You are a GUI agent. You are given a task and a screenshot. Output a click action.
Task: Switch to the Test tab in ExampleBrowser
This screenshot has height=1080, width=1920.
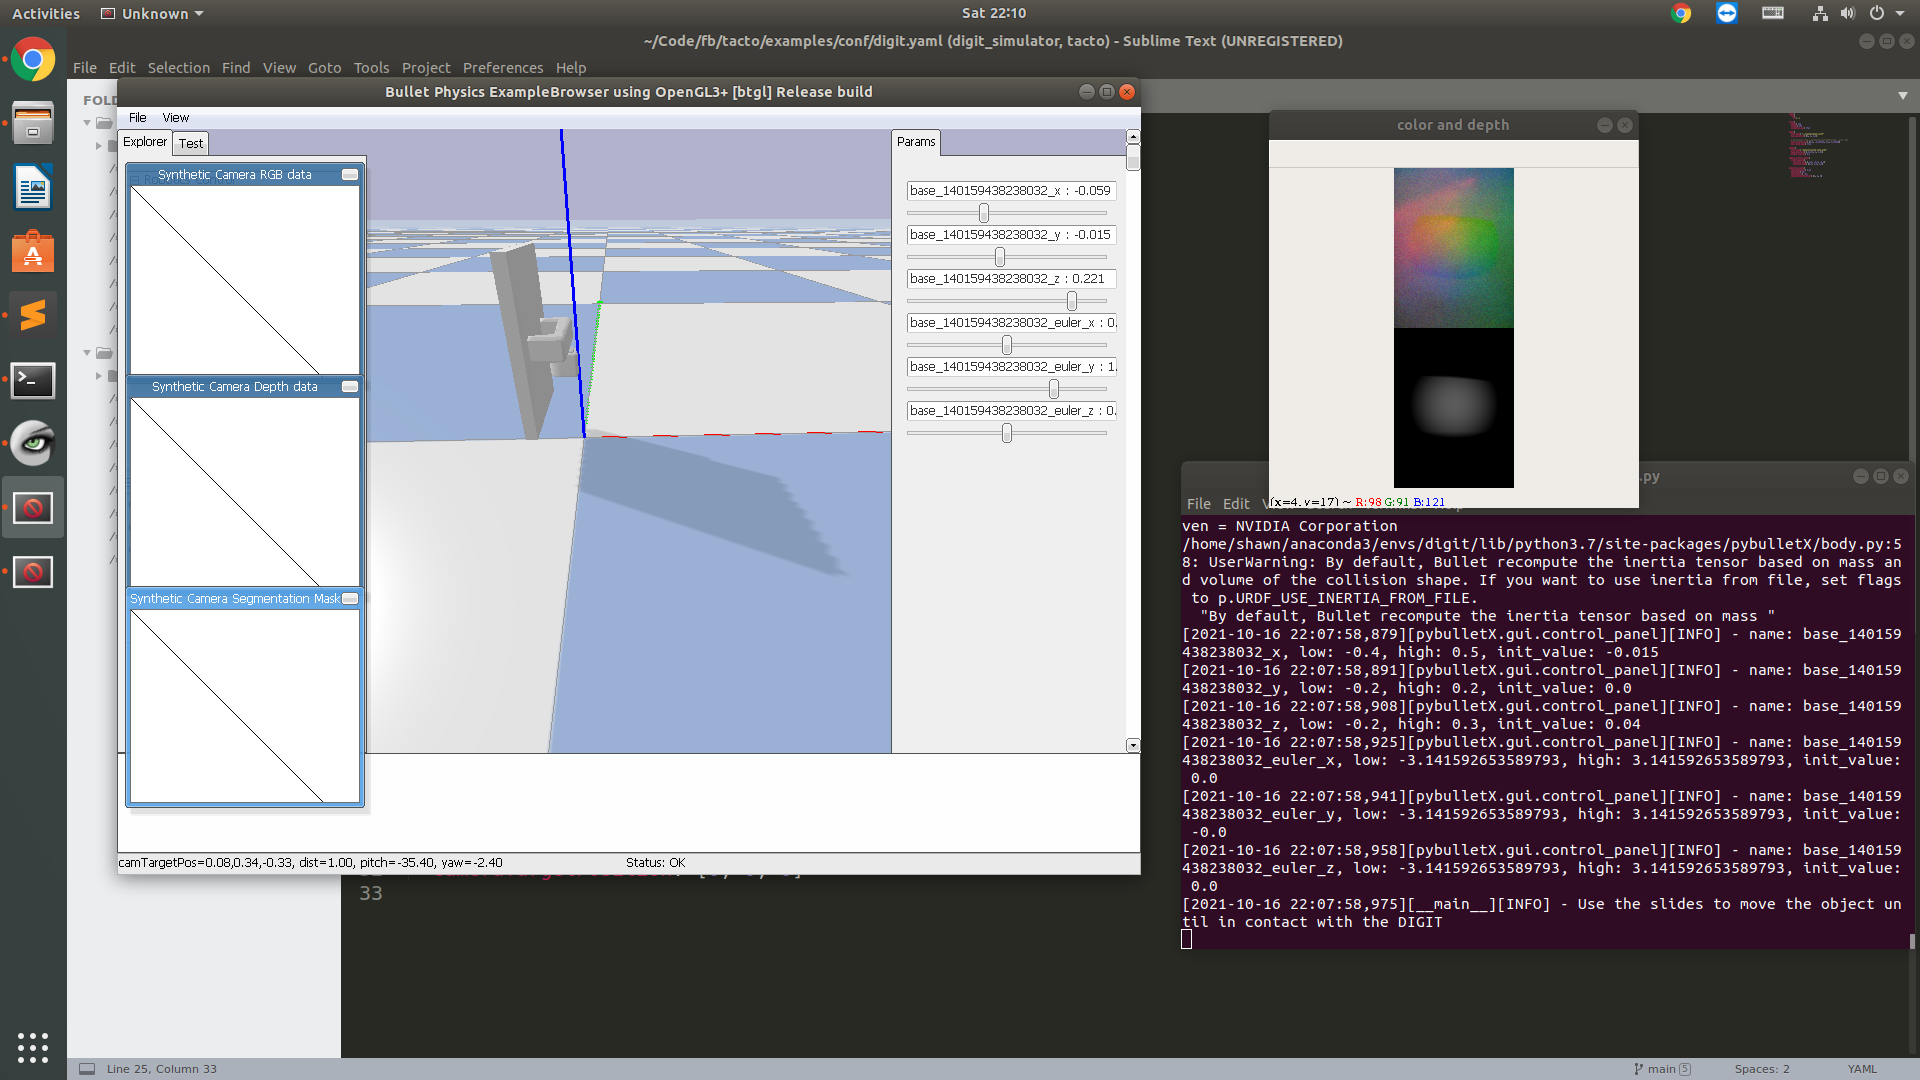[190, 143]
